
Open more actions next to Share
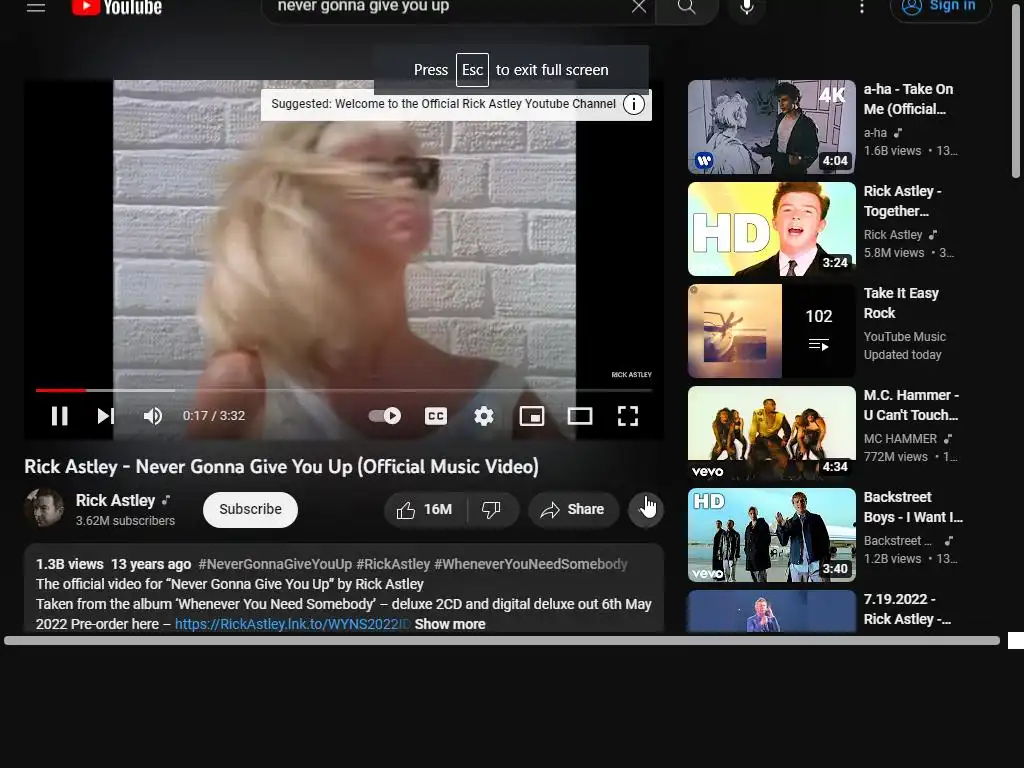646,509
